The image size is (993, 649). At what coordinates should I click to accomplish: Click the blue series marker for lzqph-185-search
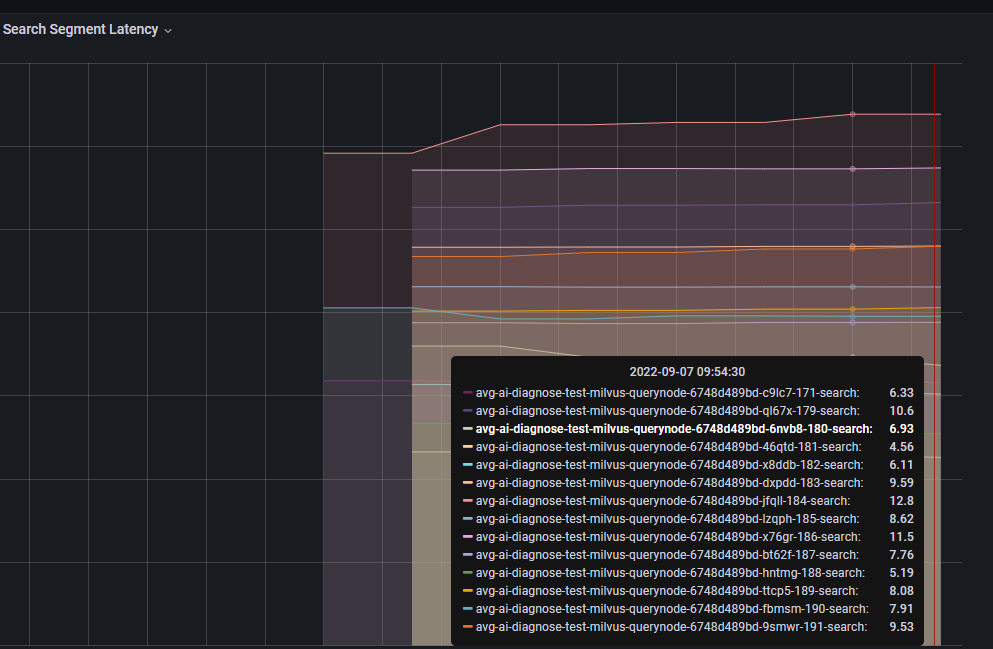pyautogui.click(x=468, y=519)
